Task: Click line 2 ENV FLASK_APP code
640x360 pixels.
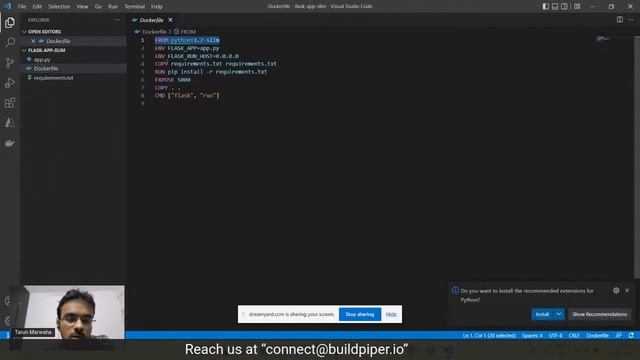Action: (187, 48)
